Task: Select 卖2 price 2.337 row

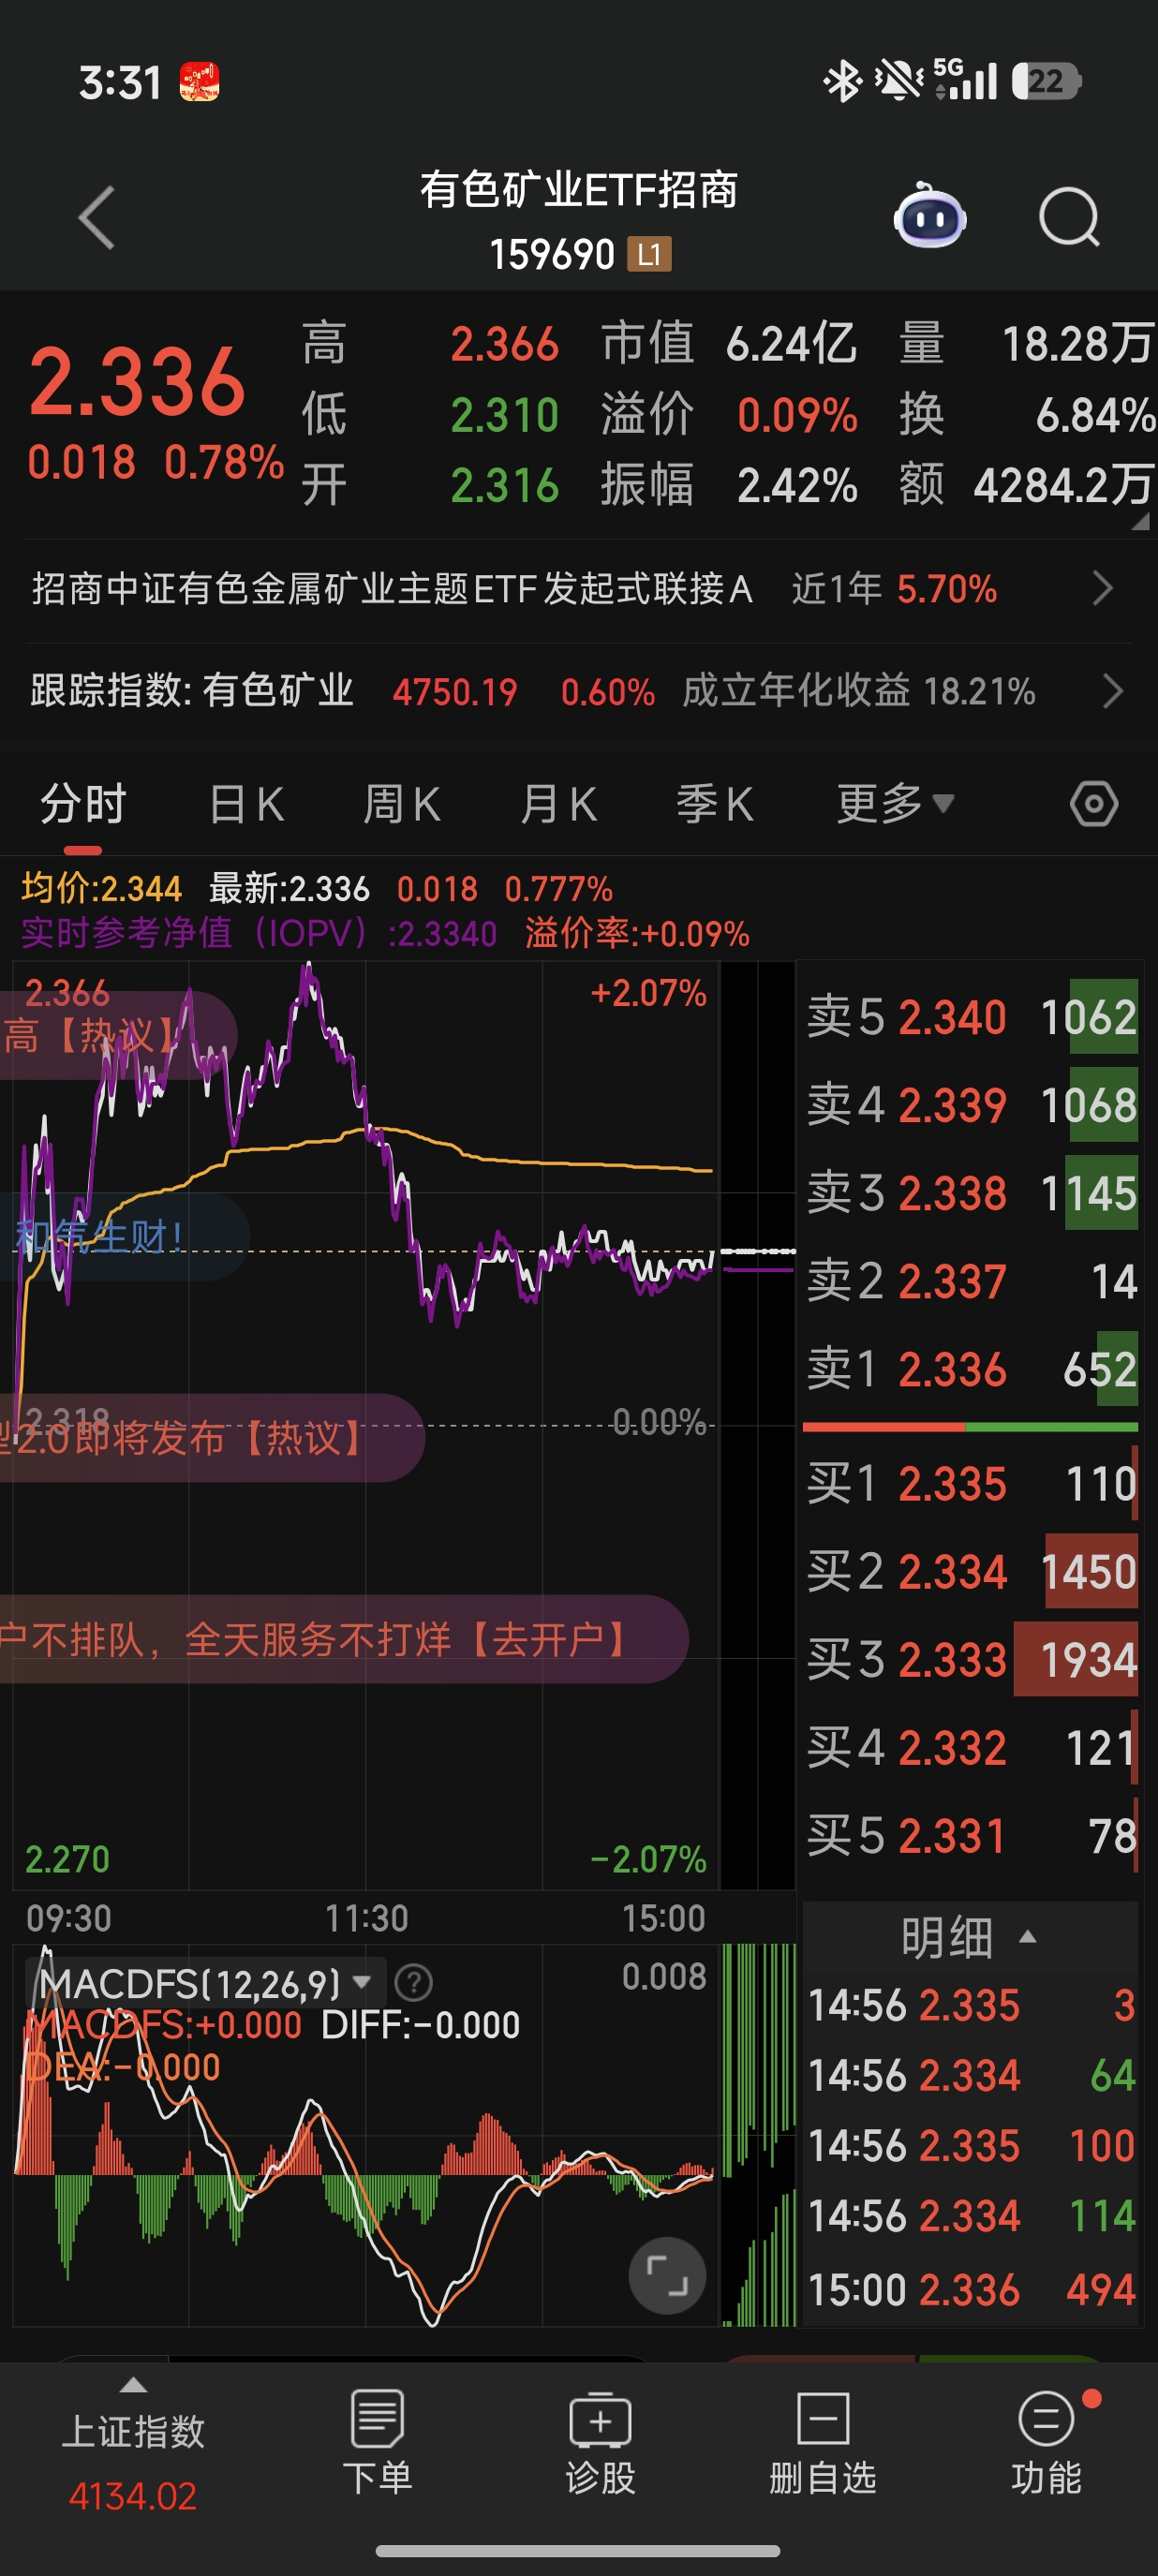Action: (972, 1281)
